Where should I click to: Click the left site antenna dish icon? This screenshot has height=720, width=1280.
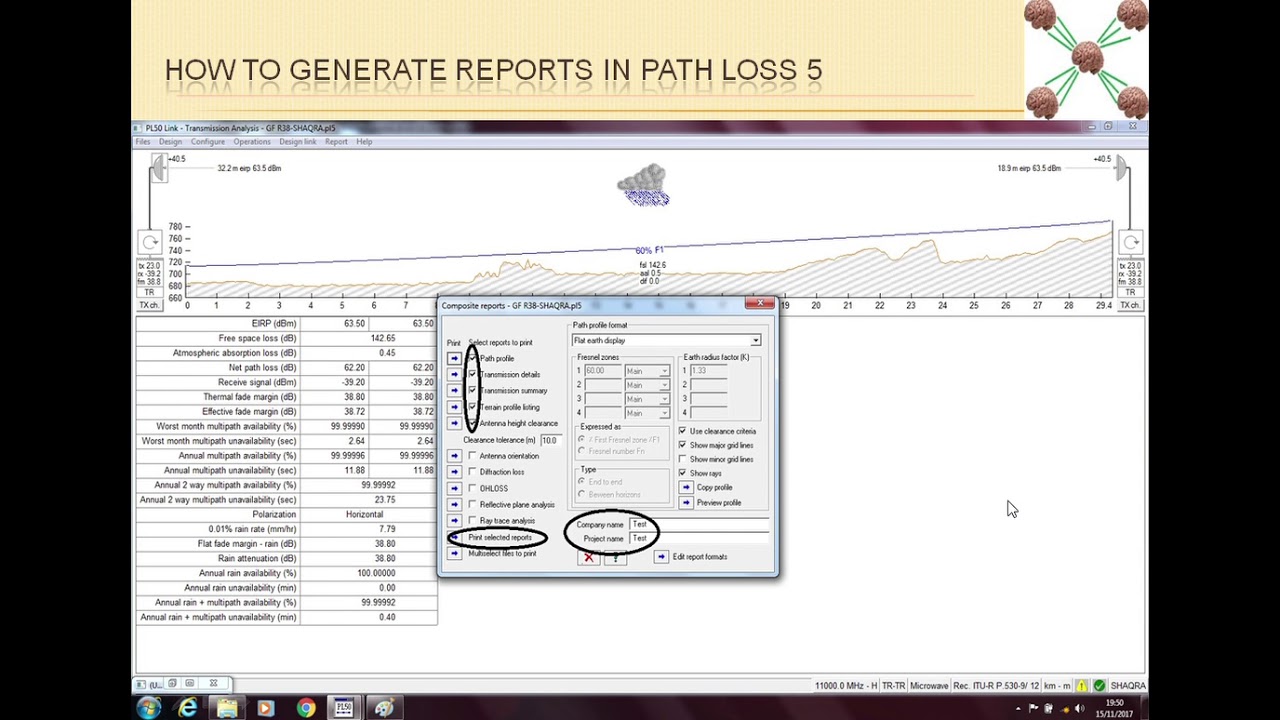tap(158, 170)
